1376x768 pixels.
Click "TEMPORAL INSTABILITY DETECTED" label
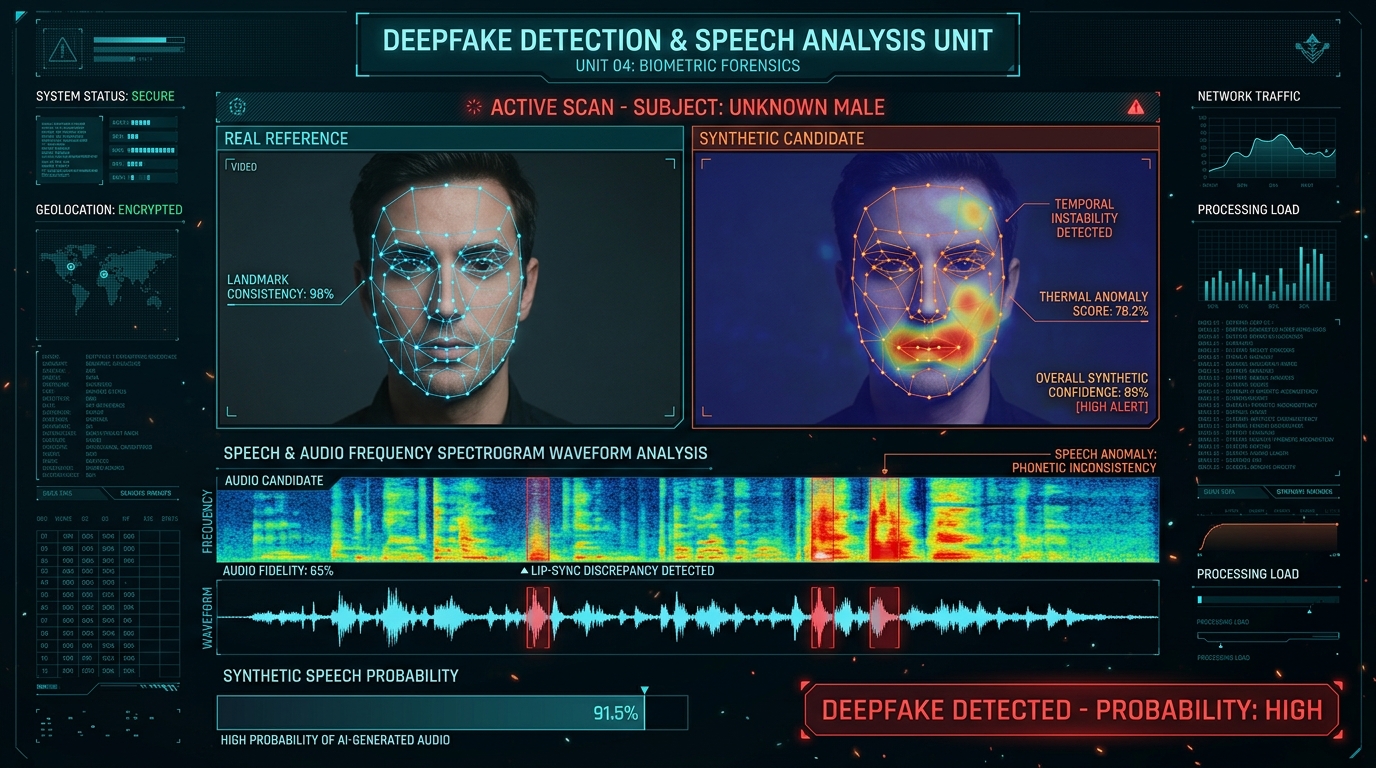pyautogui.click(x=1084, y=218)
